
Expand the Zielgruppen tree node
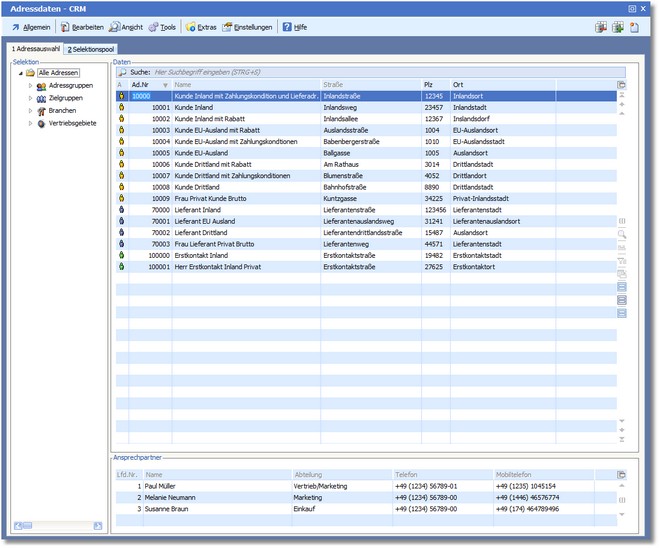tap(30, 98)
